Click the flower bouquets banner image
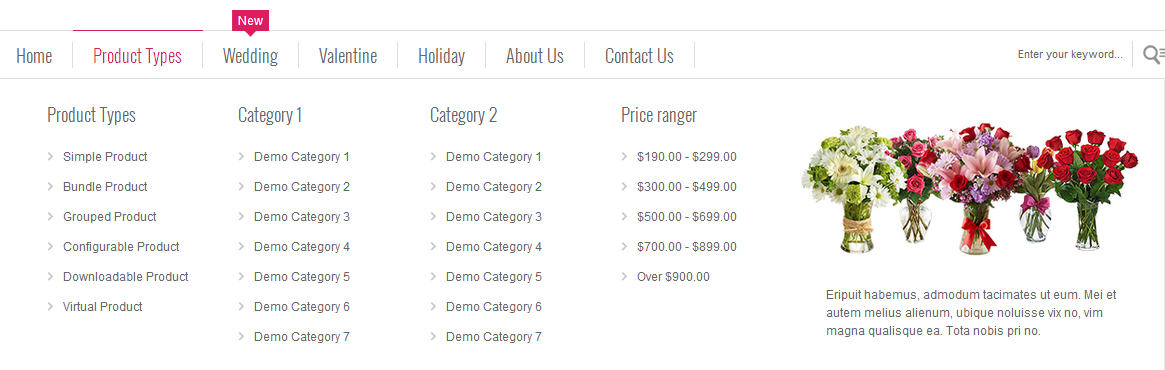The width and height of the screenshot is (1165, 370). click(970, 189)
